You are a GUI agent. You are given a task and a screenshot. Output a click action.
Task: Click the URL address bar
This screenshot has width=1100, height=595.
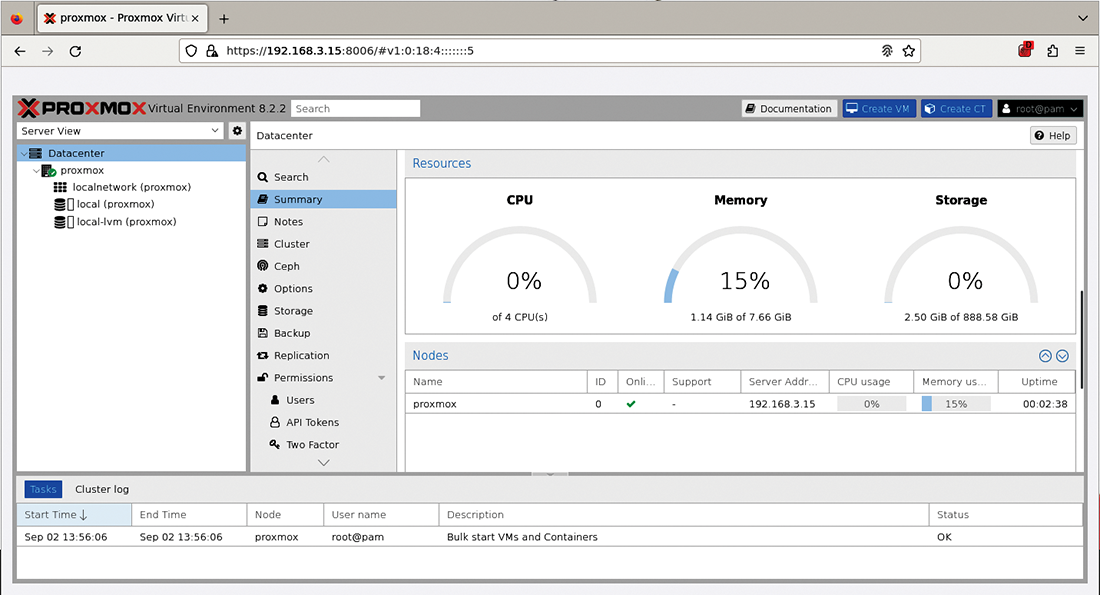pos(550,51)
